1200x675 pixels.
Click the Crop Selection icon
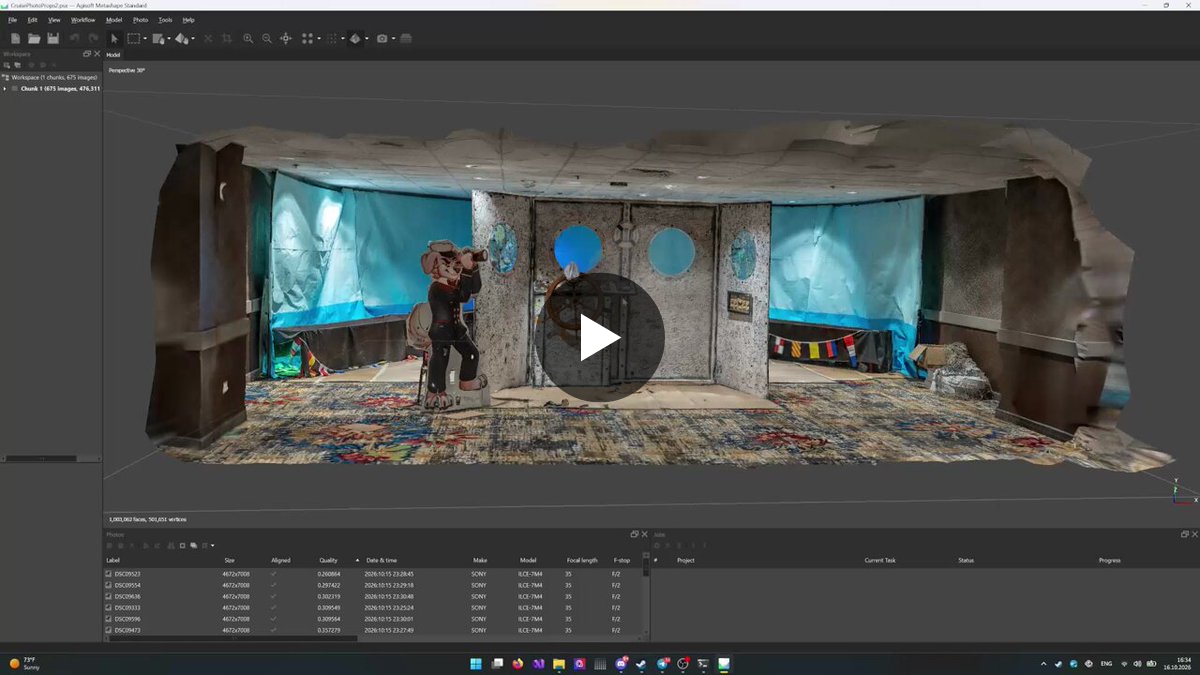coord(227,38)
